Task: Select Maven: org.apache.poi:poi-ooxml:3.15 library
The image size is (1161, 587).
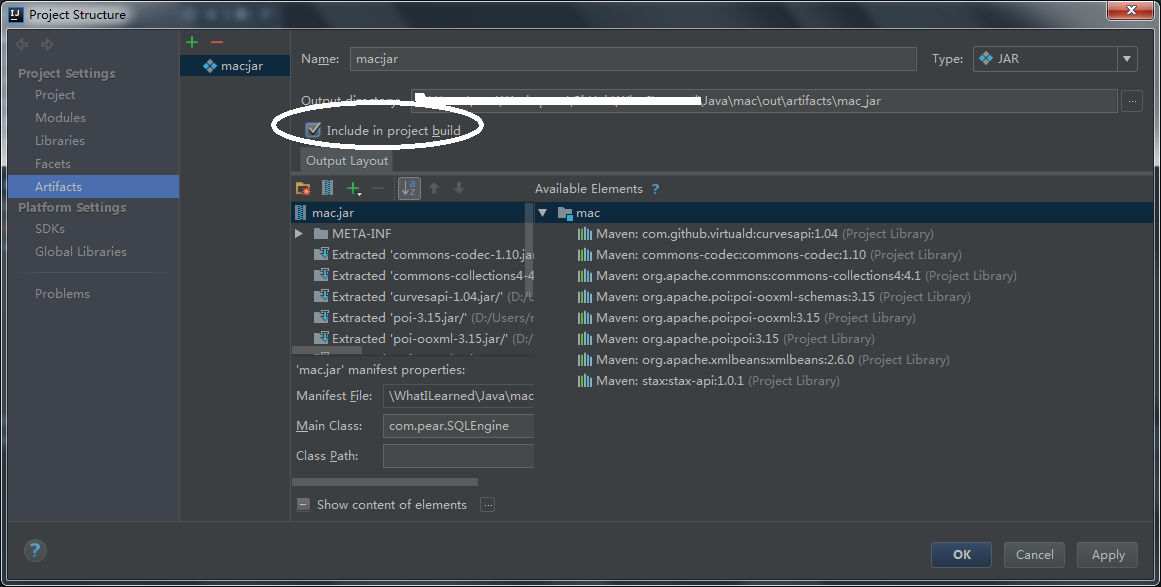Action: pos(746,318)
